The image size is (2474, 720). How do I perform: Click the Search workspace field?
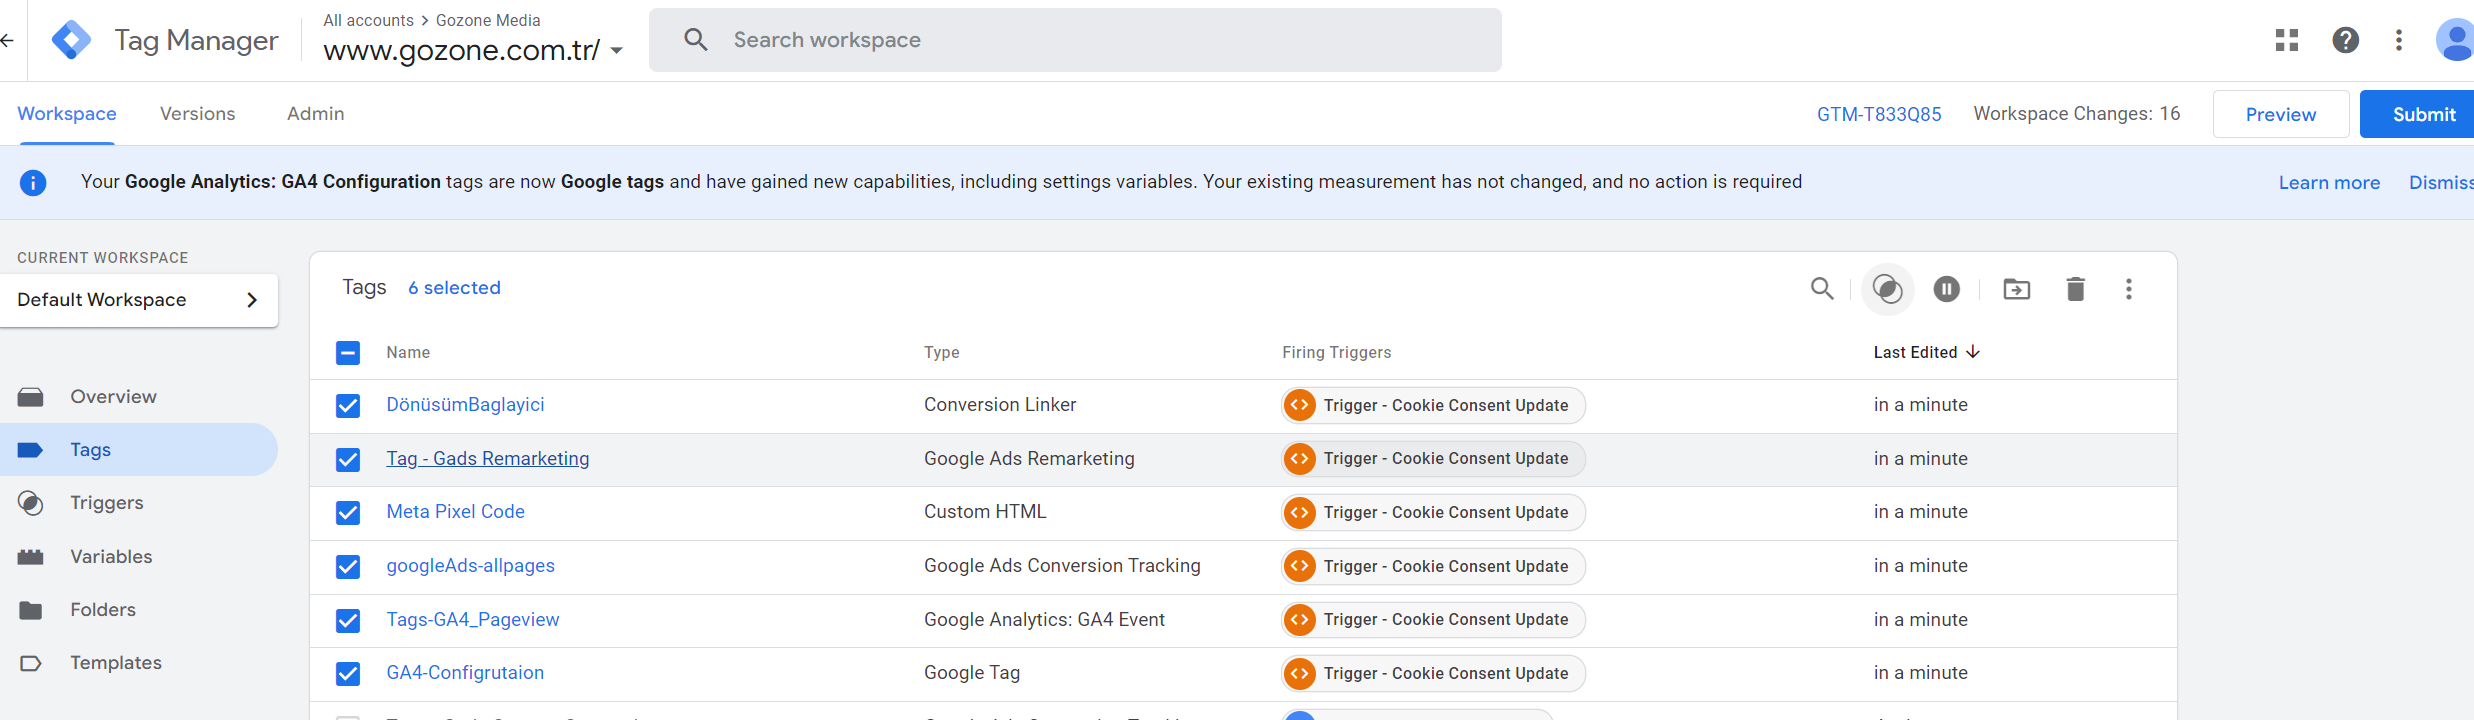1075,40
